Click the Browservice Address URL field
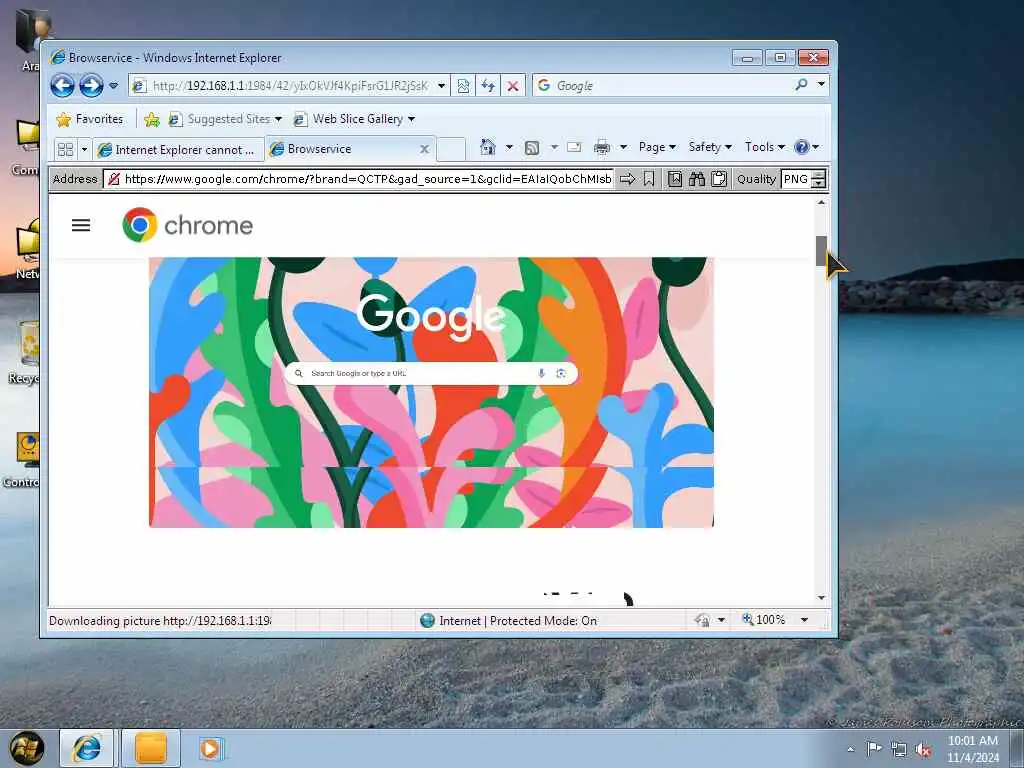This screenshot has height=768, width=1024. click(359, 179)
